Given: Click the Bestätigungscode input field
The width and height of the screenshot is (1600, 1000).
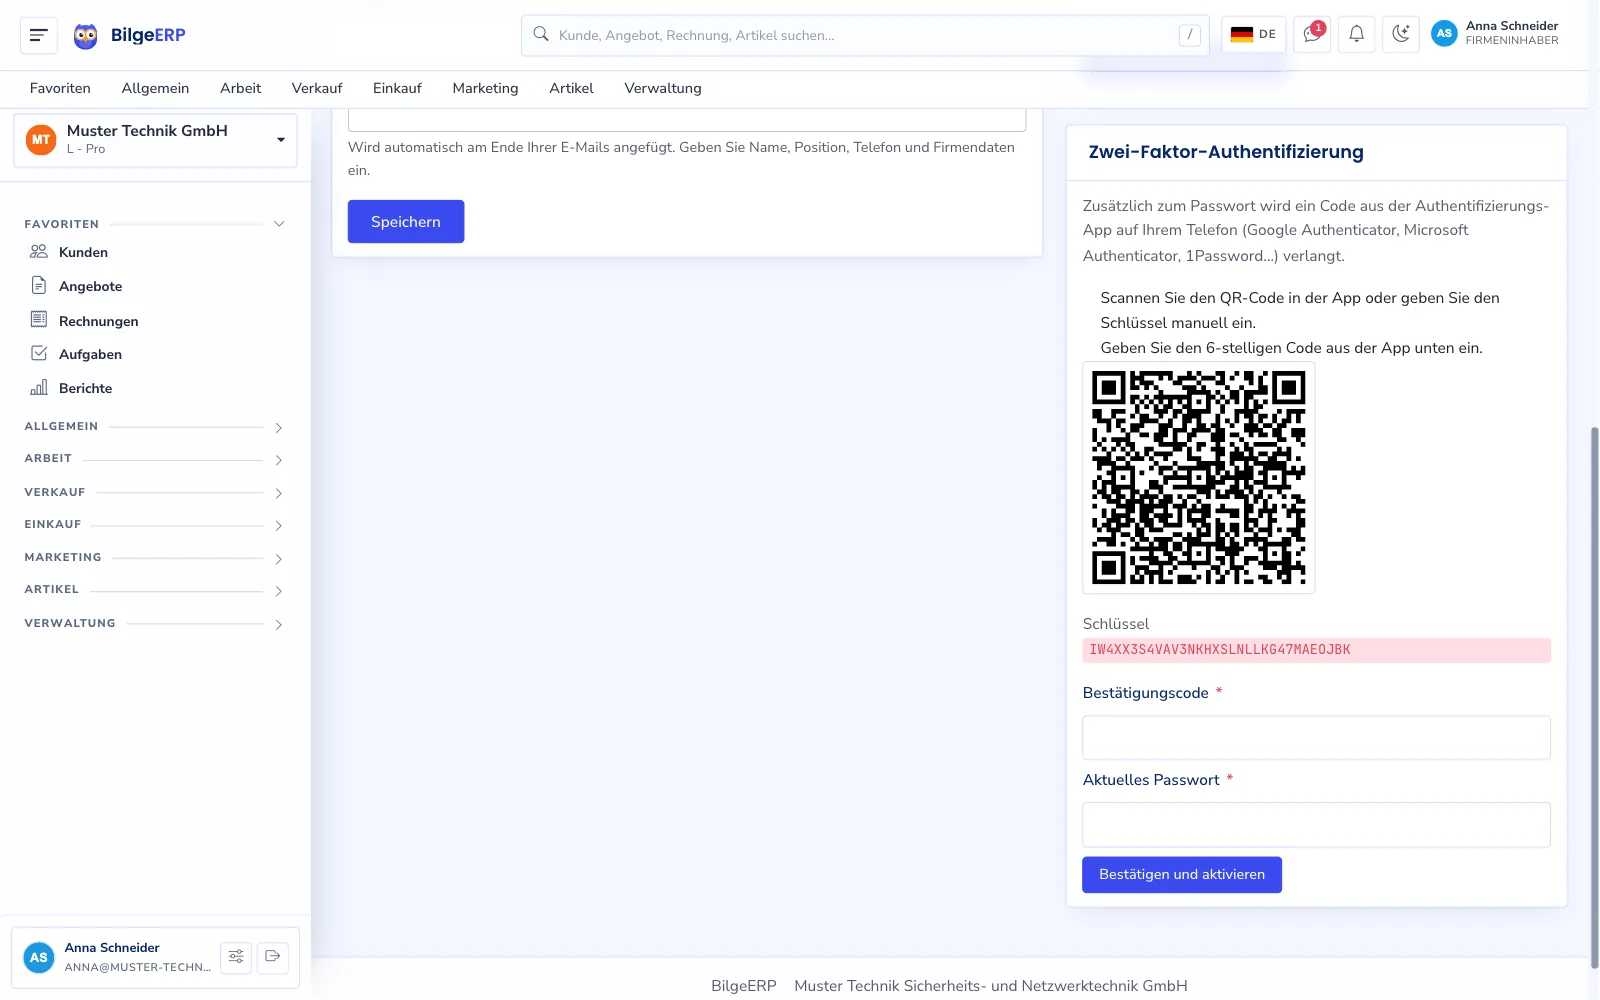Looking at the screenshot, I should coord(1316,738).
